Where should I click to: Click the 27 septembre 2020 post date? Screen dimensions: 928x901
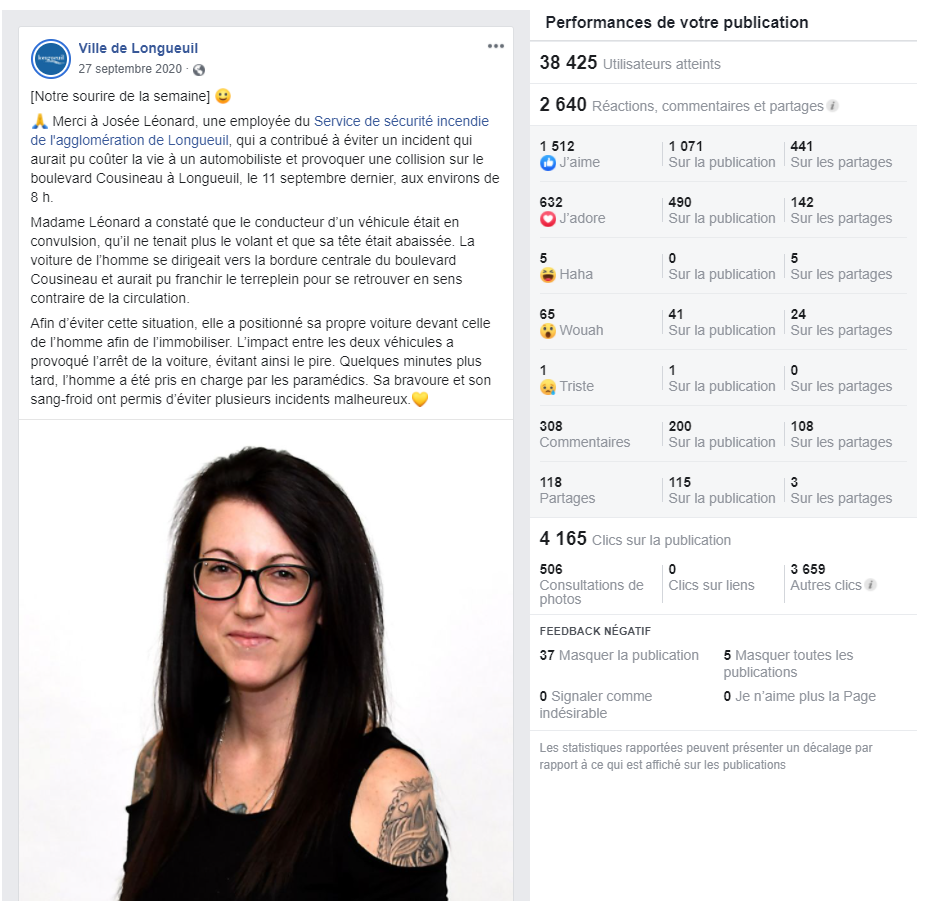point(130,69)
